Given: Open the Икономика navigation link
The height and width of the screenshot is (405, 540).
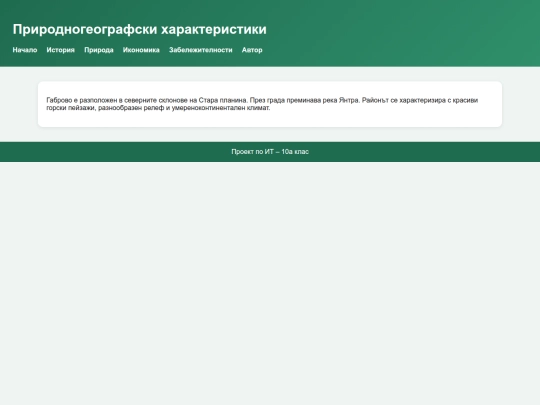Looking at the screenshot, I should point(141,50).
